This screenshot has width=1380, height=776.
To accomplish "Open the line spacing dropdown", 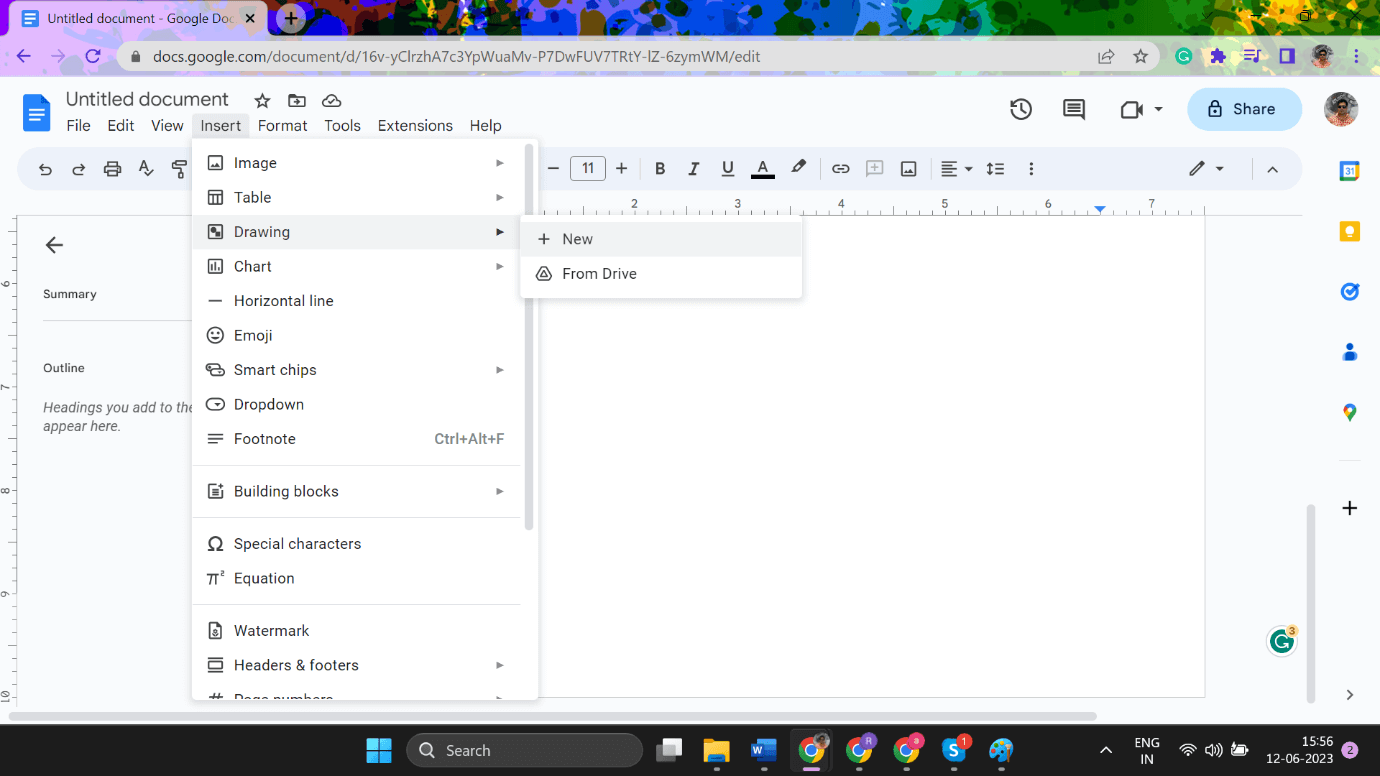I will coord(995,168).
